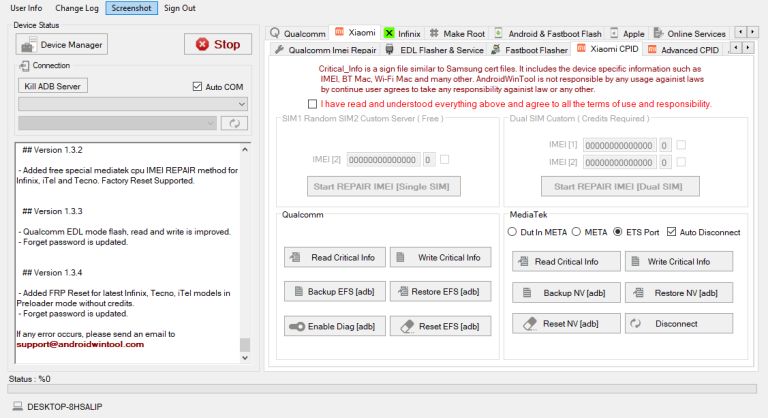Click the changelog scroll up arrow
The height and width of the screenshot is (418, 768).
(x=245, y=149)
